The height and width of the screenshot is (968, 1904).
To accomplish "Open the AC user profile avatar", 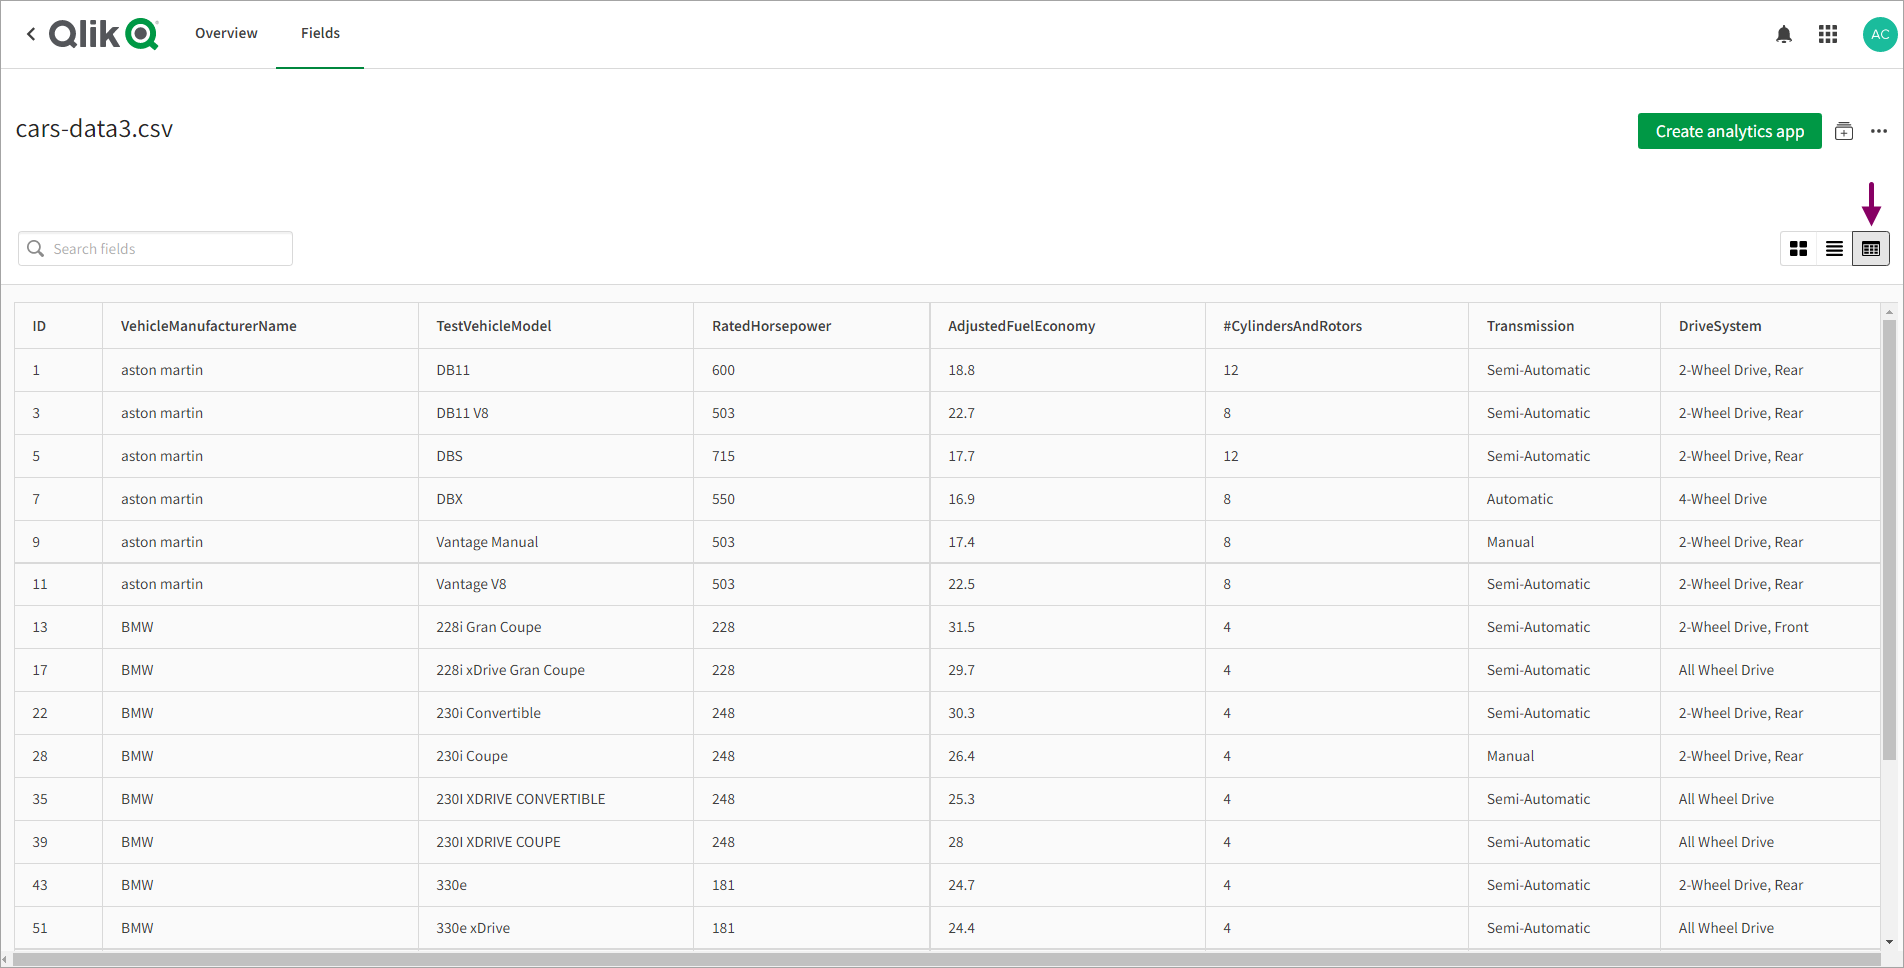I will [1880, 34].
